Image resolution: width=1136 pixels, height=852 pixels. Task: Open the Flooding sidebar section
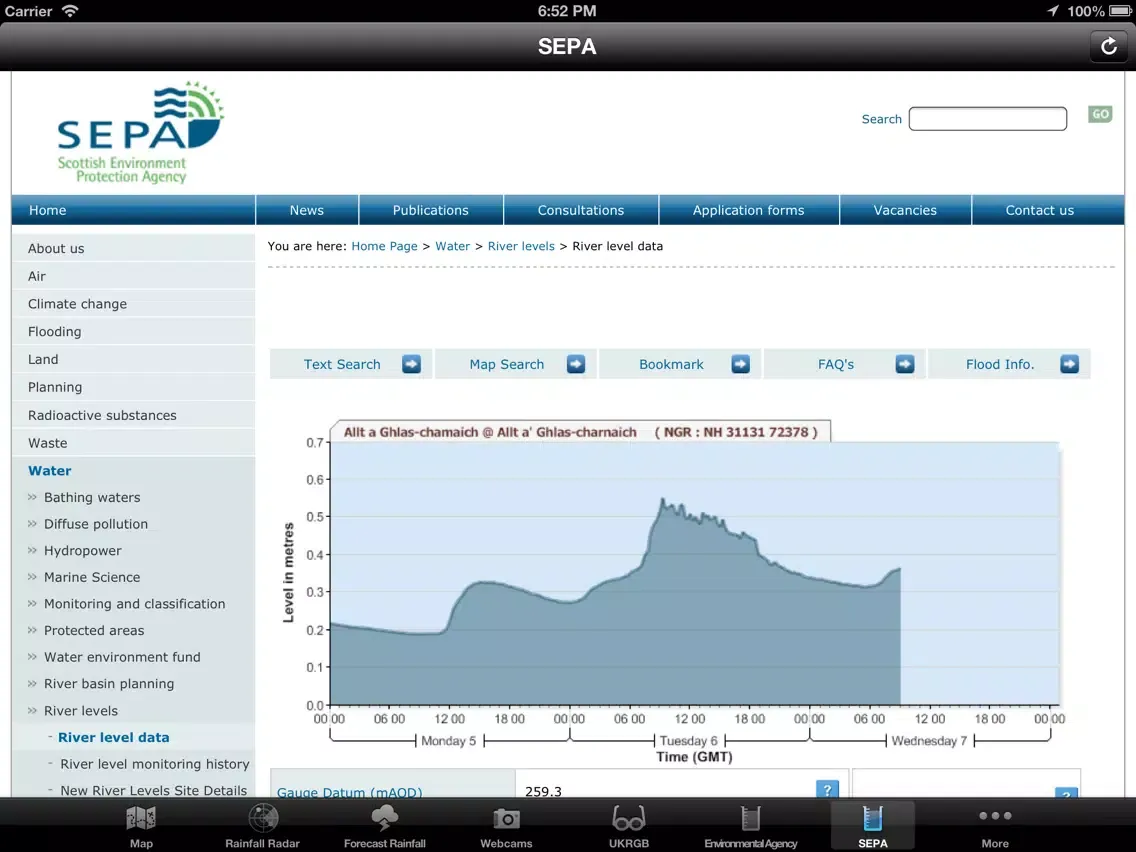coord(133,332)
